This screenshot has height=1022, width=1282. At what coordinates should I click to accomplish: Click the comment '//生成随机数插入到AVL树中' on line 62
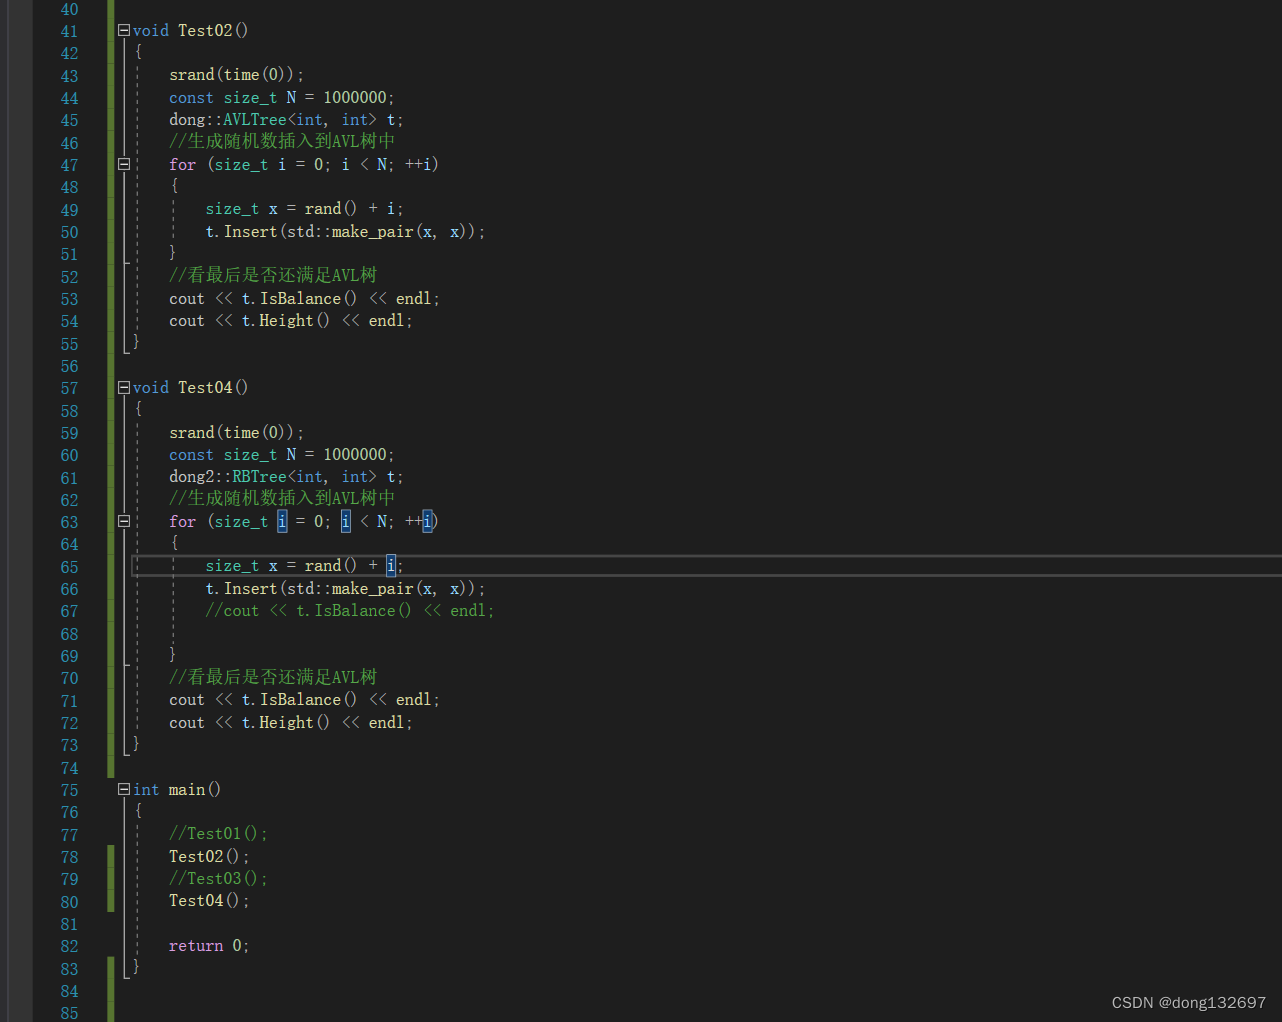(282, 499)
